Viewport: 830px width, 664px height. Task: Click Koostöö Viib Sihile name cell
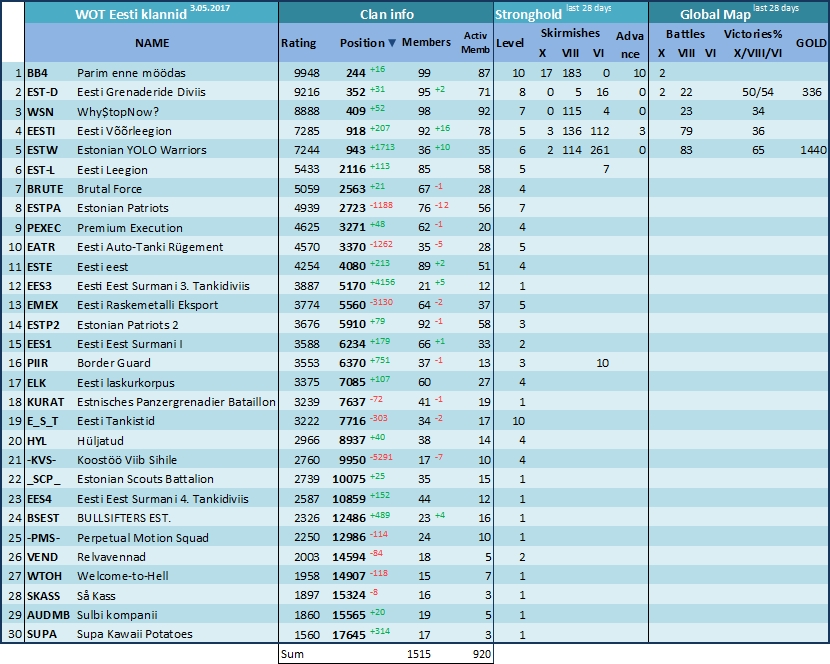[127, 460]
